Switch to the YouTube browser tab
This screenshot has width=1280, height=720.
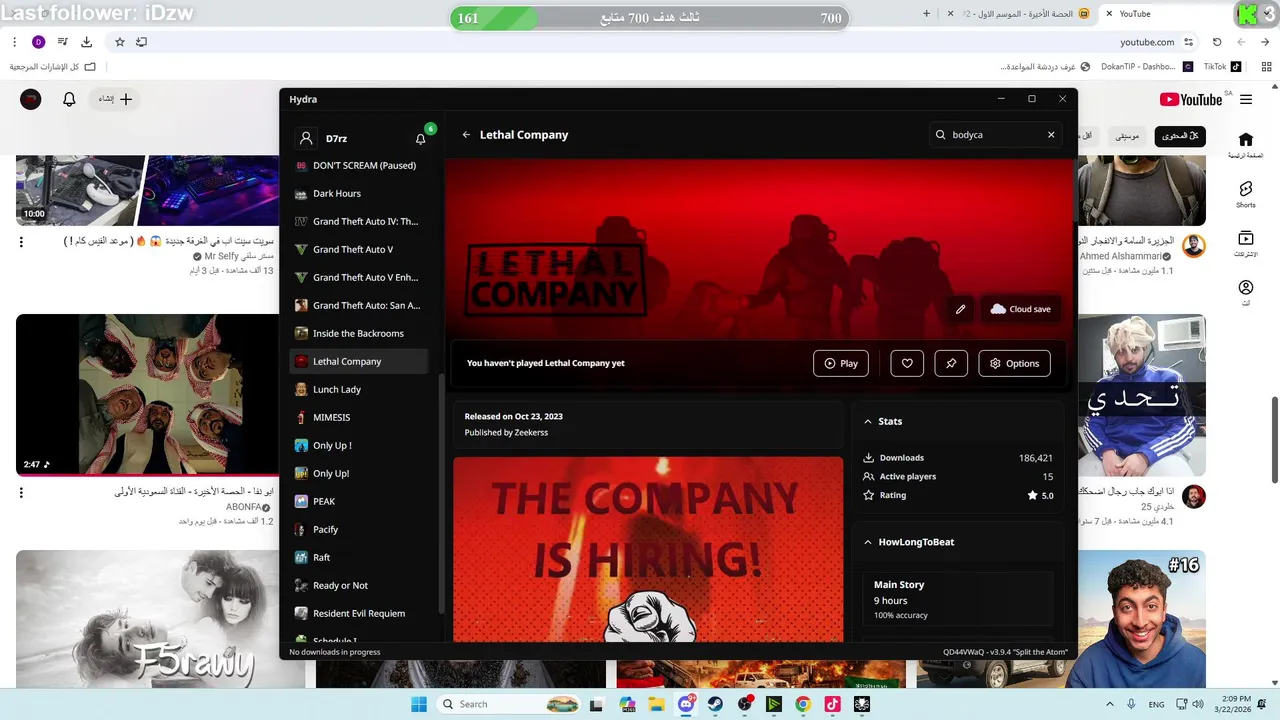tap(1165, 14)
